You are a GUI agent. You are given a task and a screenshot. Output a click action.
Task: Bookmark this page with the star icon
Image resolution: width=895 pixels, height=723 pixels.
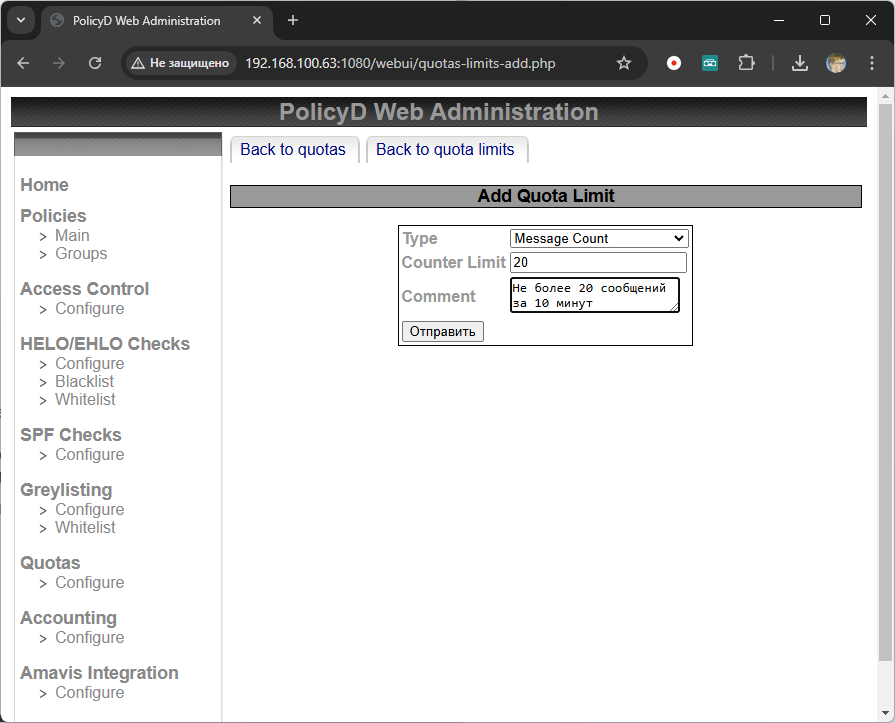click(x=624, y=63)
